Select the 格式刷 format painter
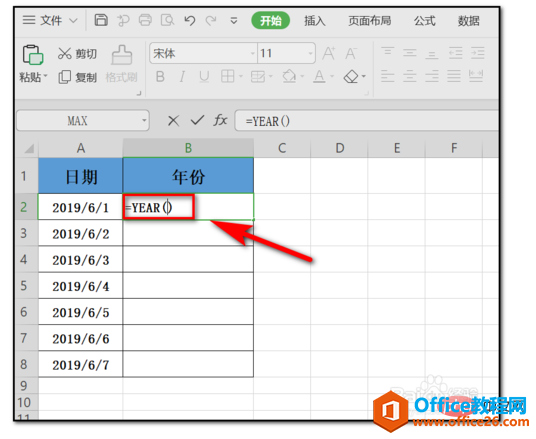 (121, 64)
